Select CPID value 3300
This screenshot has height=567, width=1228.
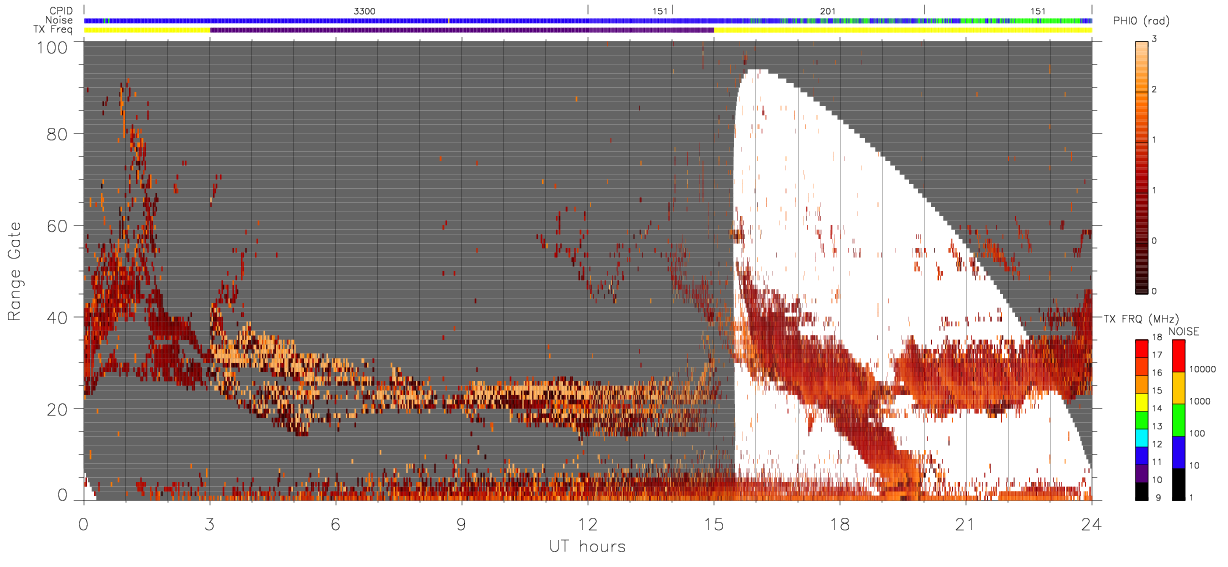(x=365, y=11)
